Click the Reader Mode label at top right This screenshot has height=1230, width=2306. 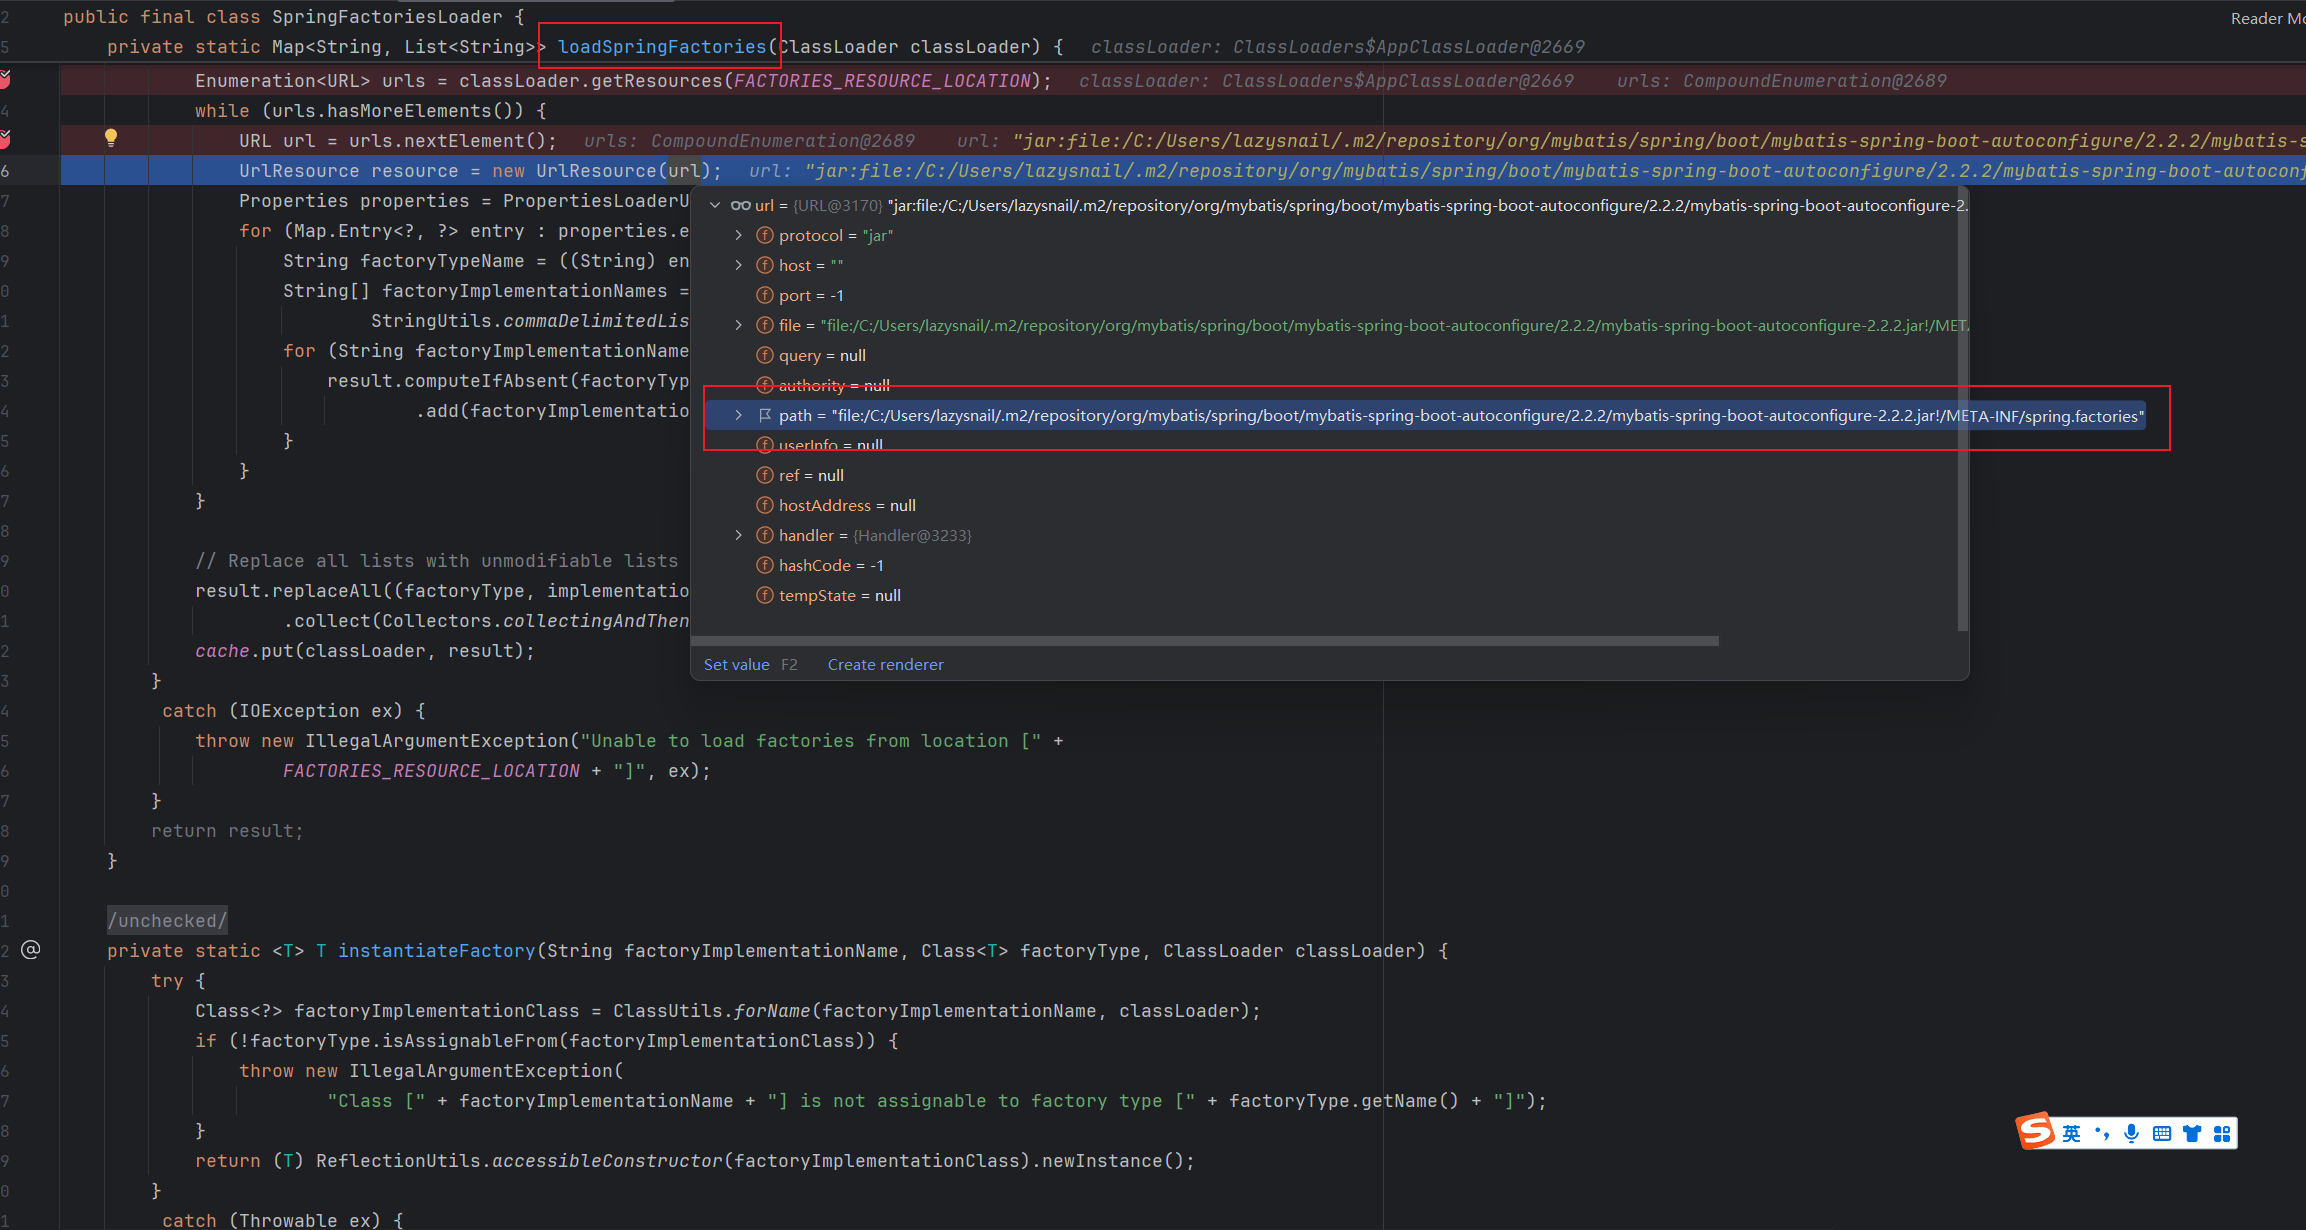click(x=2267, y=18)
